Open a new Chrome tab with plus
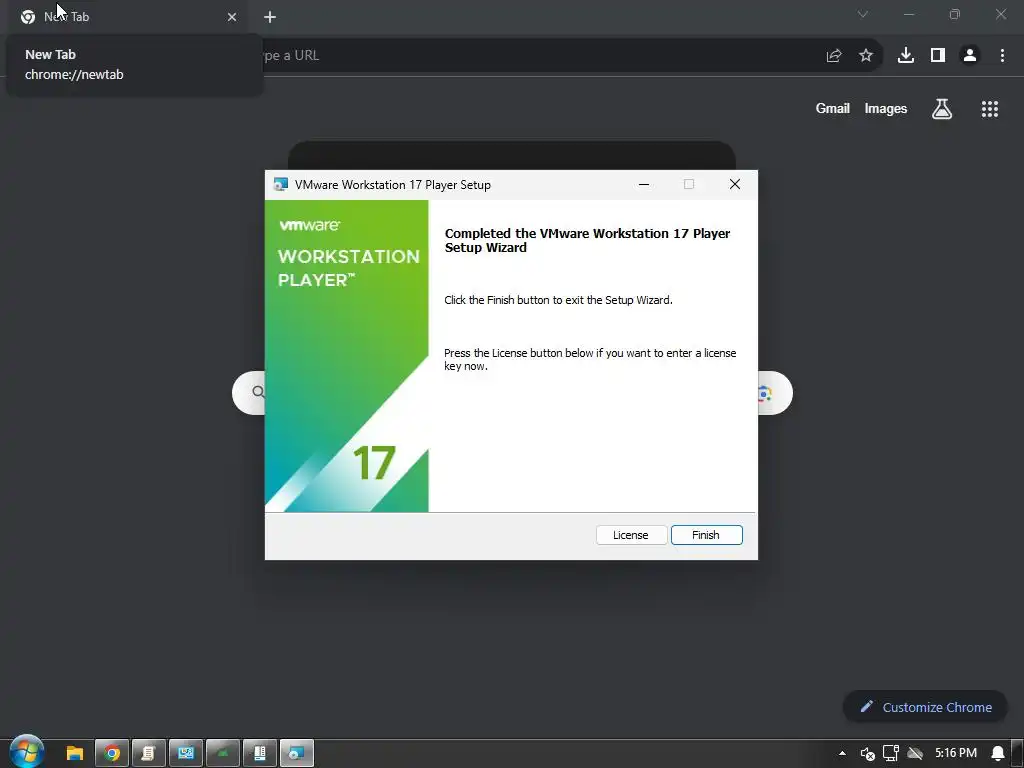 pyautogui.click(x=270, y=17)
